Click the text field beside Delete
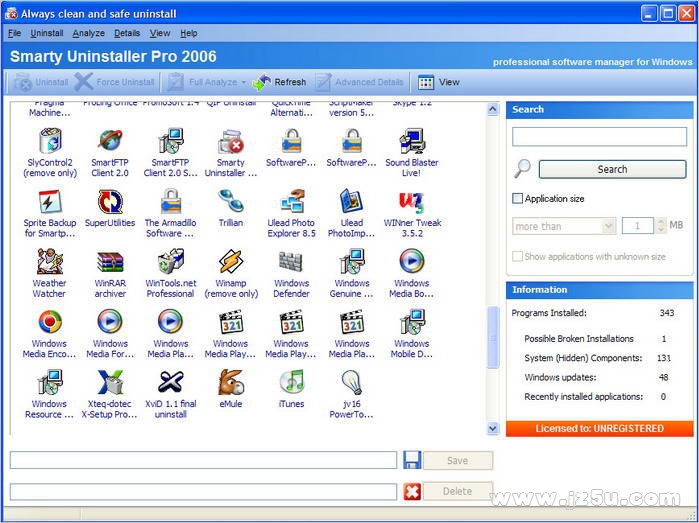 click(x=203, y=491)
